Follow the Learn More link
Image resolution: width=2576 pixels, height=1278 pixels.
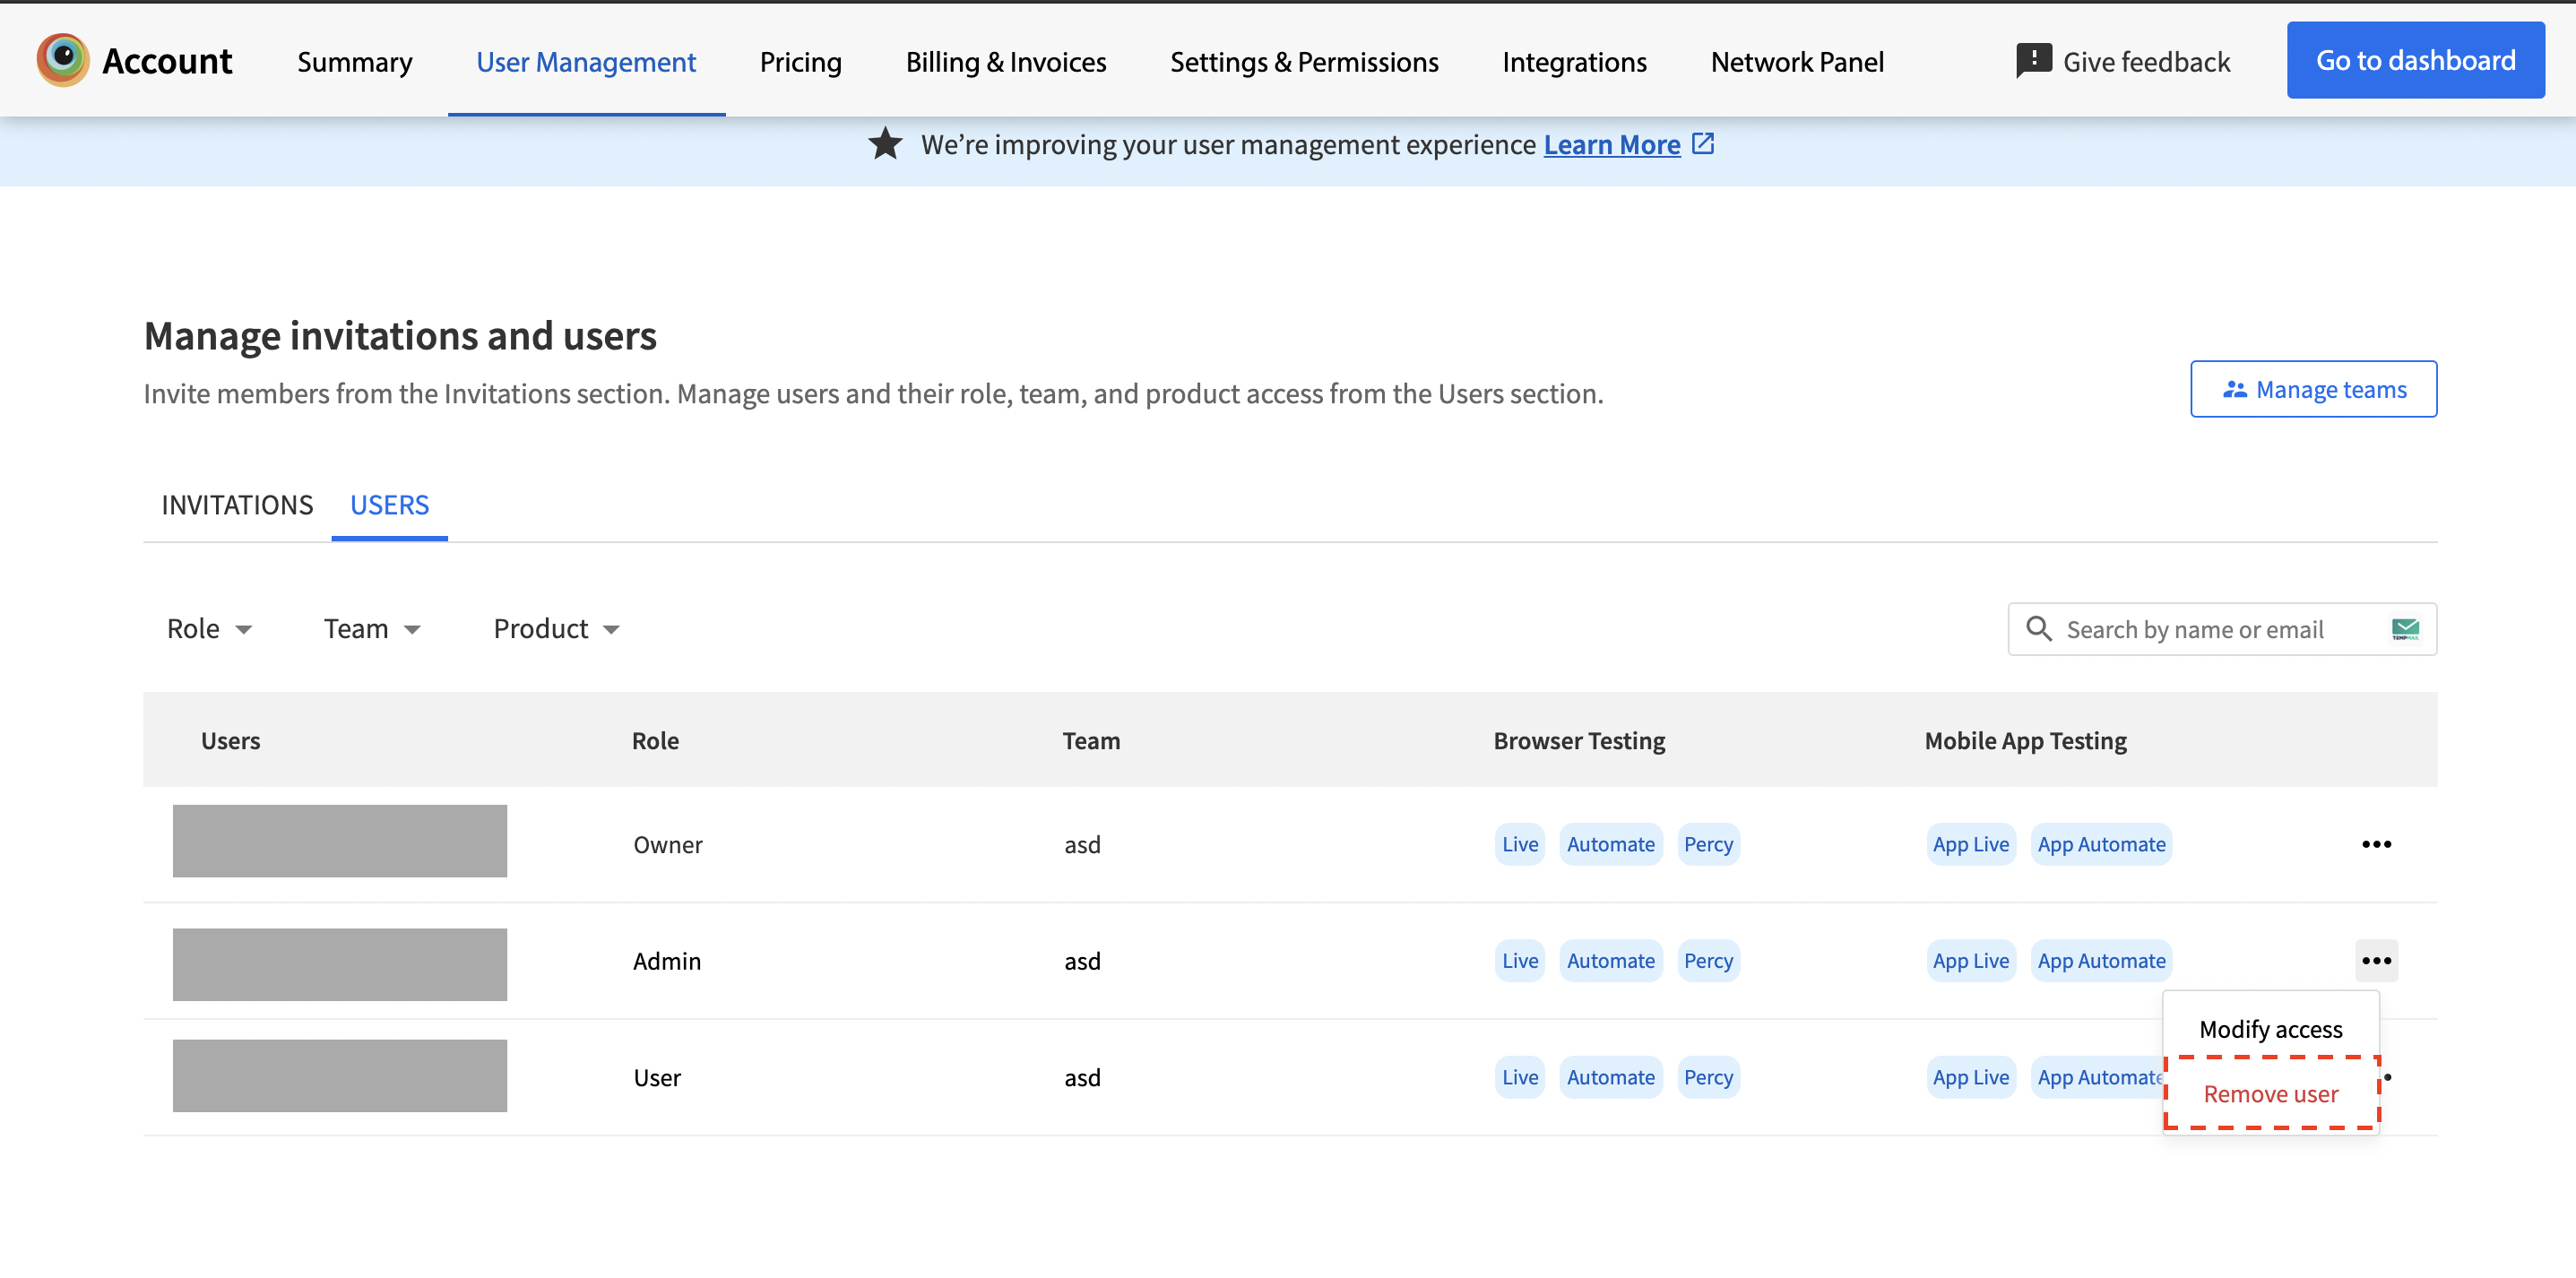click(x=1611, y=145)
